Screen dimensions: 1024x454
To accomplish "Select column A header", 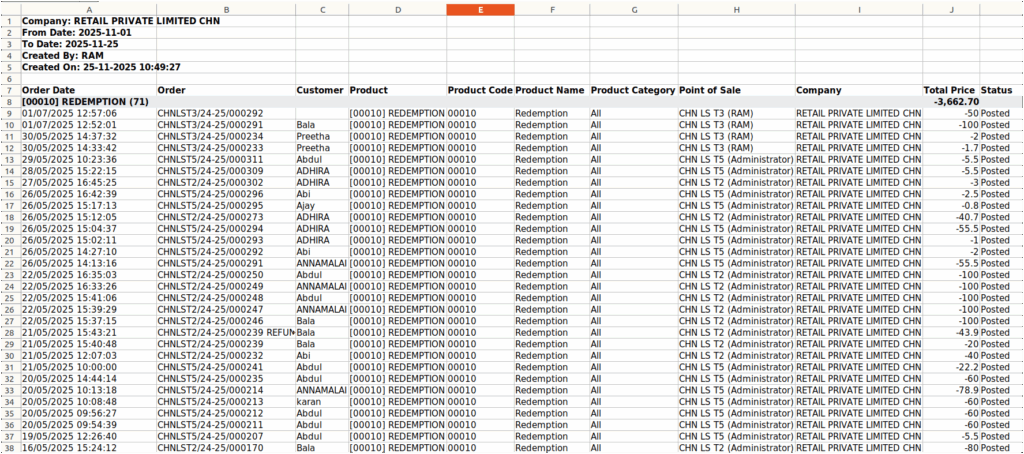I will [x=88, y=9].
